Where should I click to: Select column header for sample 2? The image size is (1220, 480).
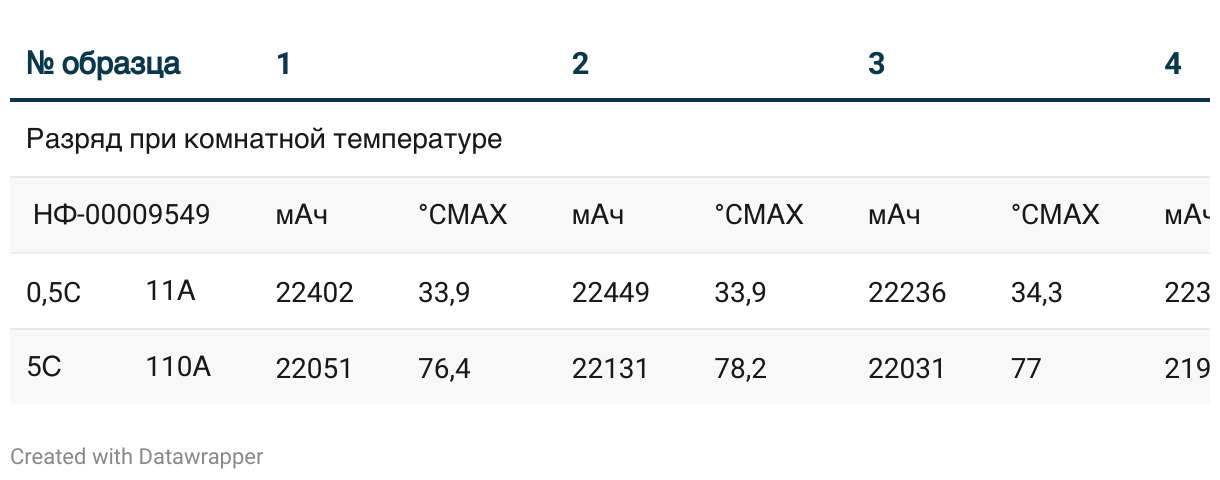(580, 64)
